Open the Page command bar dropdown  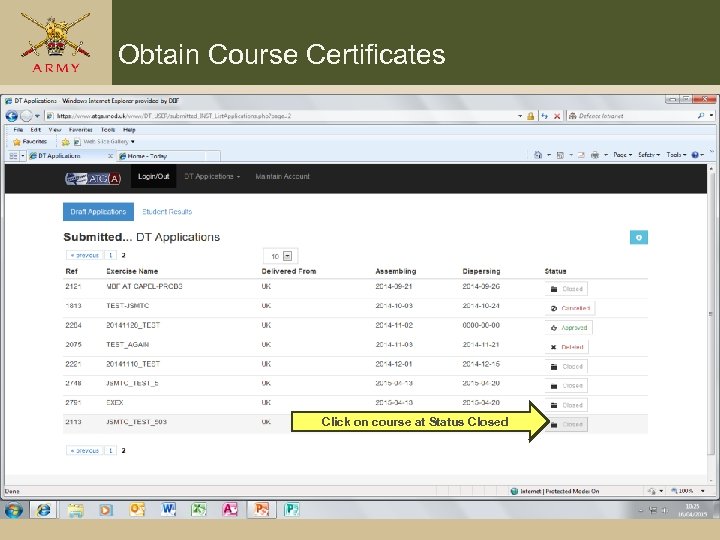(x=623, y=155)
